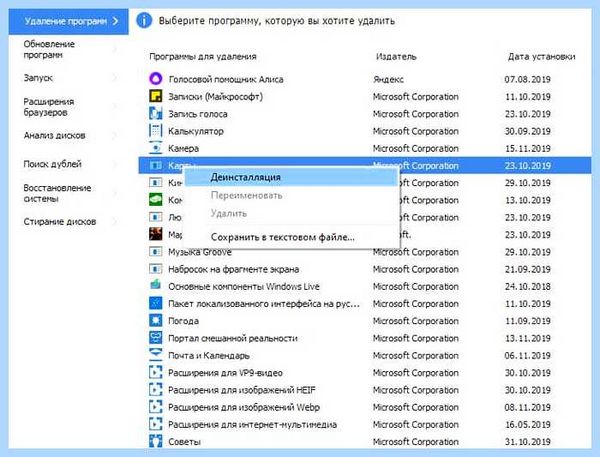Select Пакет локализованного интерфейса на рус… row
The height and width of the screenshot is (457, 600).
pyautogui.click(x=365, y=304)
